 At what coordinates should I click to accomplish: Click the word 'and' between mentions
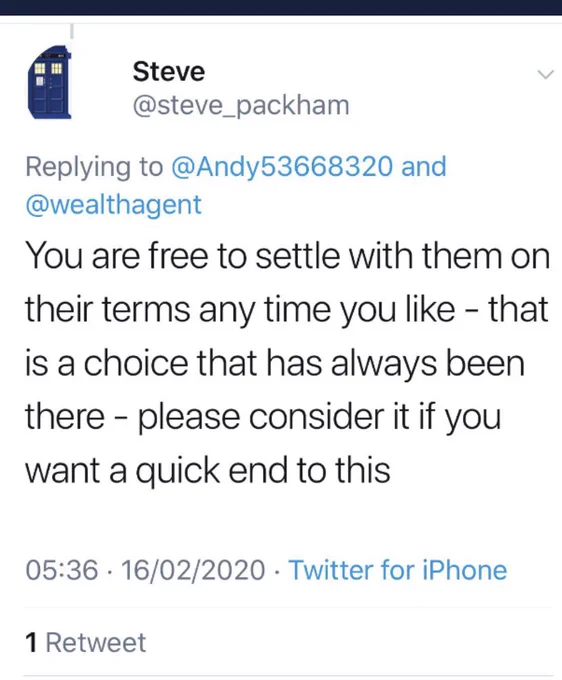pos(424,167)
